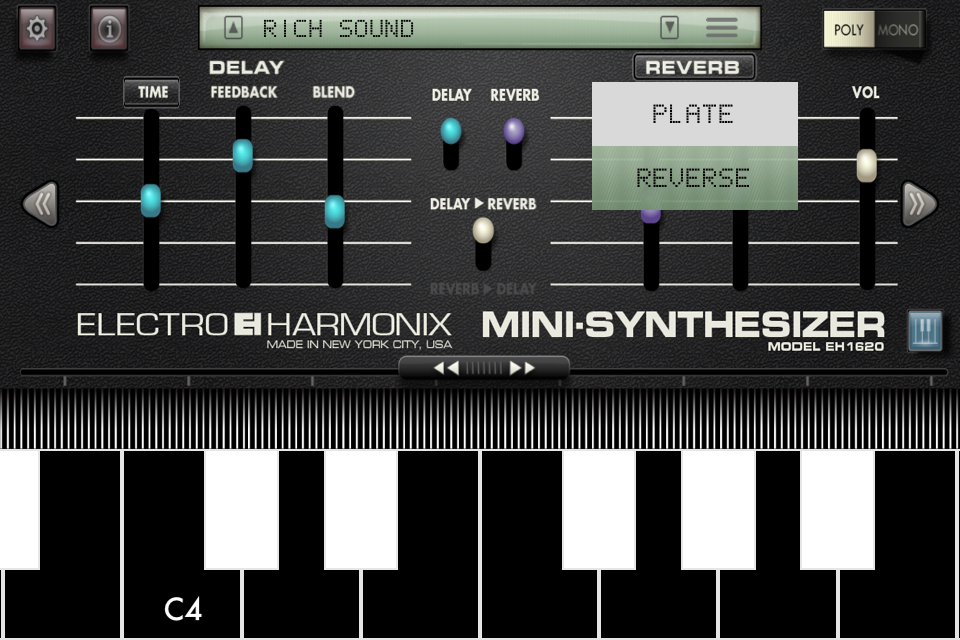Shift keyboard right with forward arrows

click(x=522, y=367)
